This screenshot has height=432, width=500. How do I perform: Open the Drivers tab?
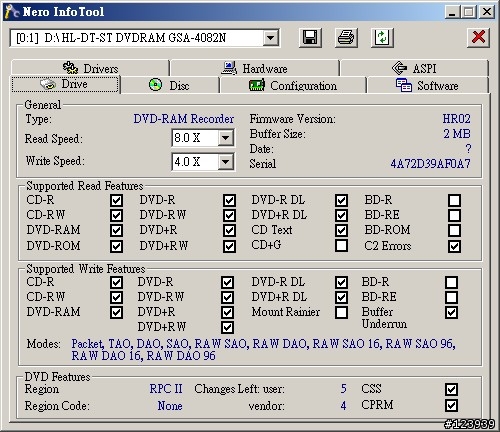coord(90,68)
